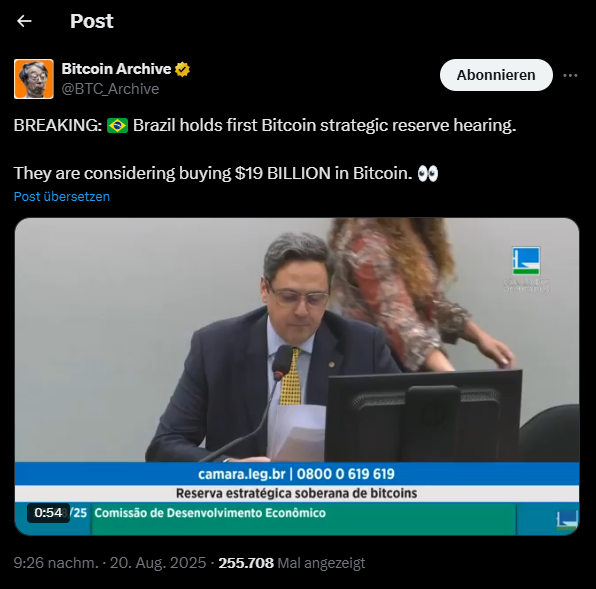Screen dimensions: 596x589
Task: Go back using the left arrow
Action: [x=24, y=21]
